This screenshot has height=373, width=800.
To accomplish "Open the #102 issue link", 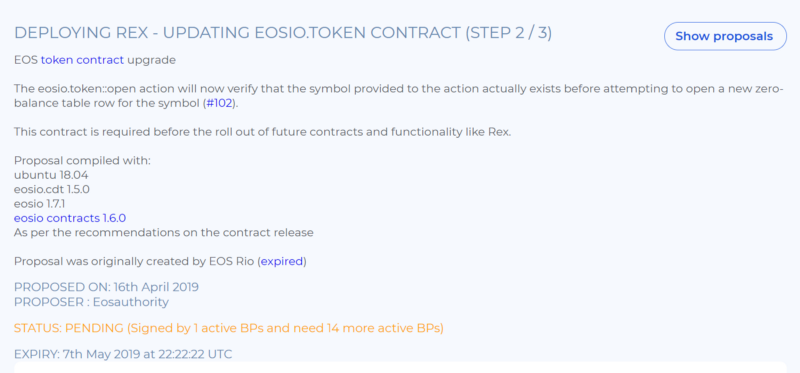I will (219, 103).
